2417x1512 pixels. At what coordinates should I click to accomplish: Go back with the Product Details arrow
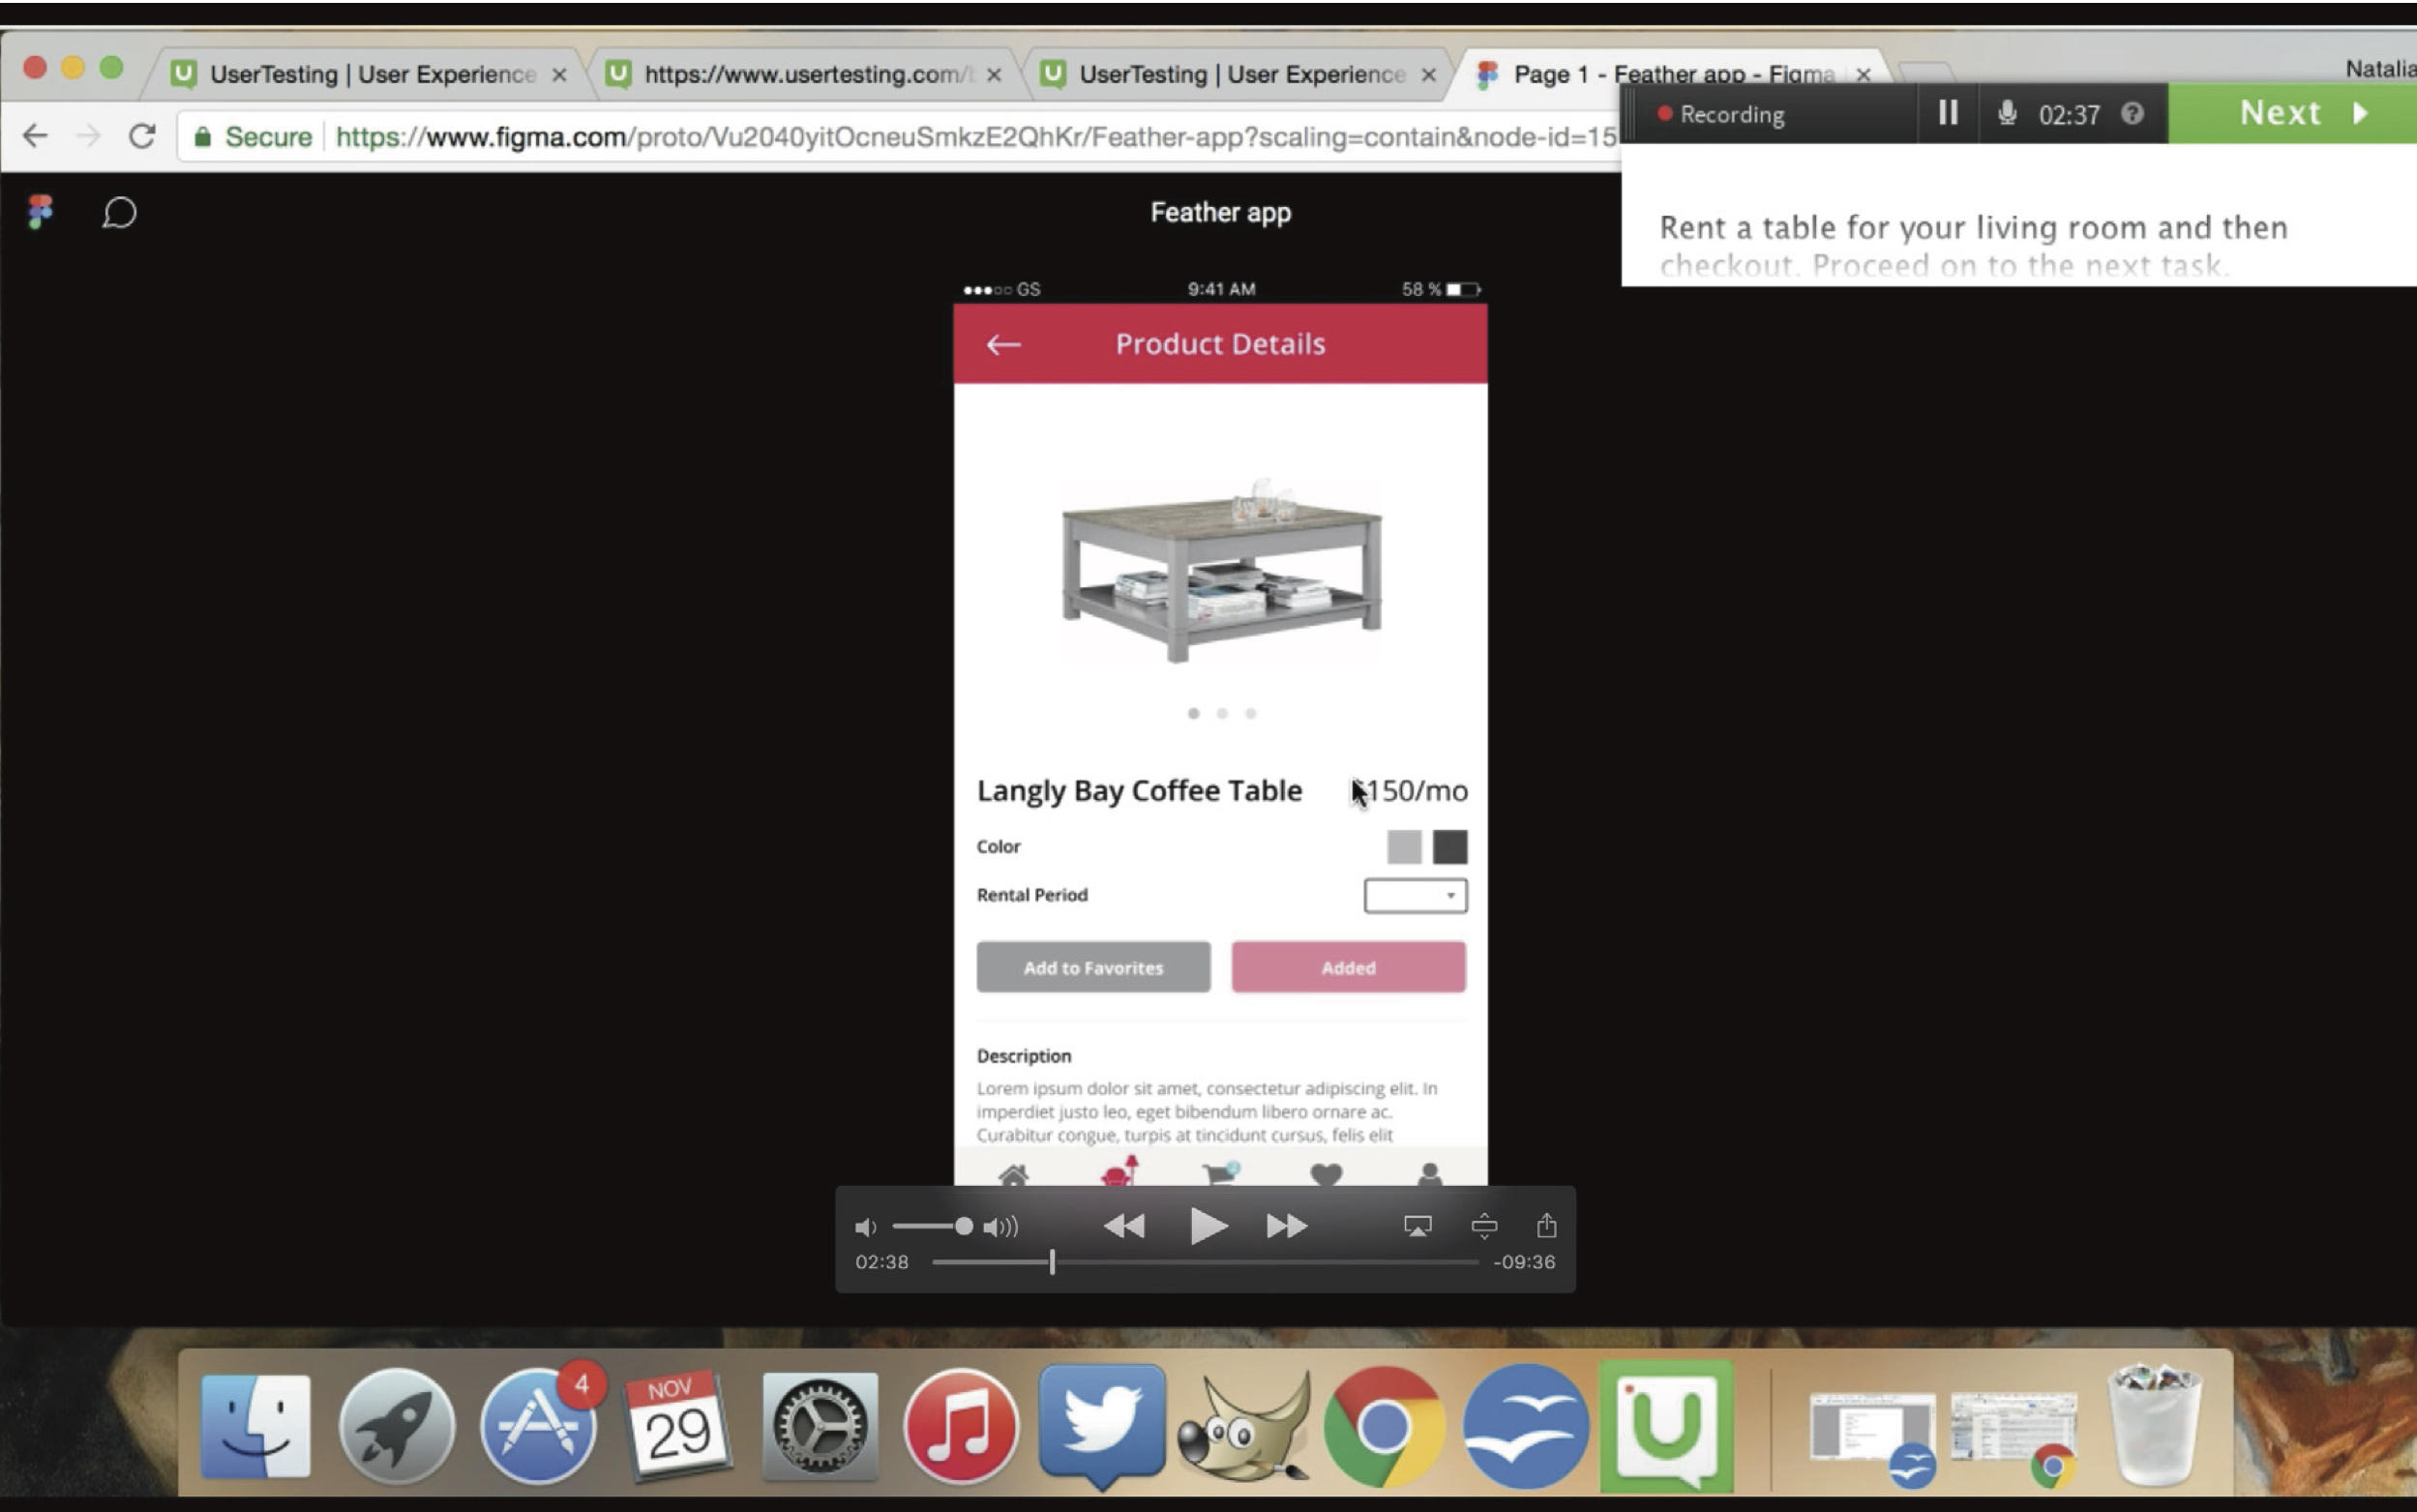[1003, 345]
